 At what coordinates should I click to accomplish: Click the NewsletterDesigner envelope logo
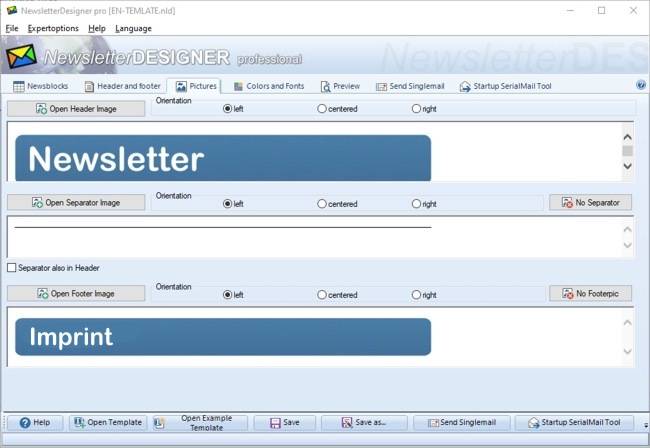point(21,56)
